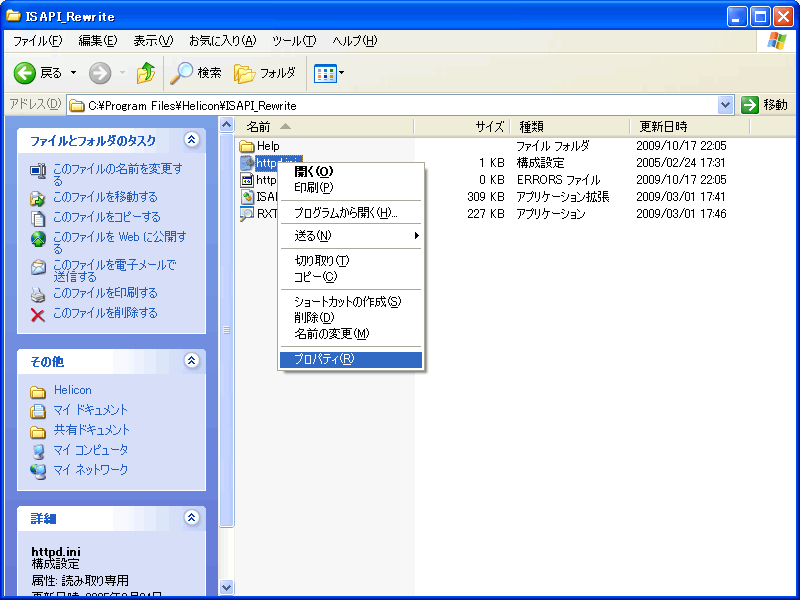Choose 印刷(P) in context menu
This screenshot has width=800, height=600.
tap(351, 187)
